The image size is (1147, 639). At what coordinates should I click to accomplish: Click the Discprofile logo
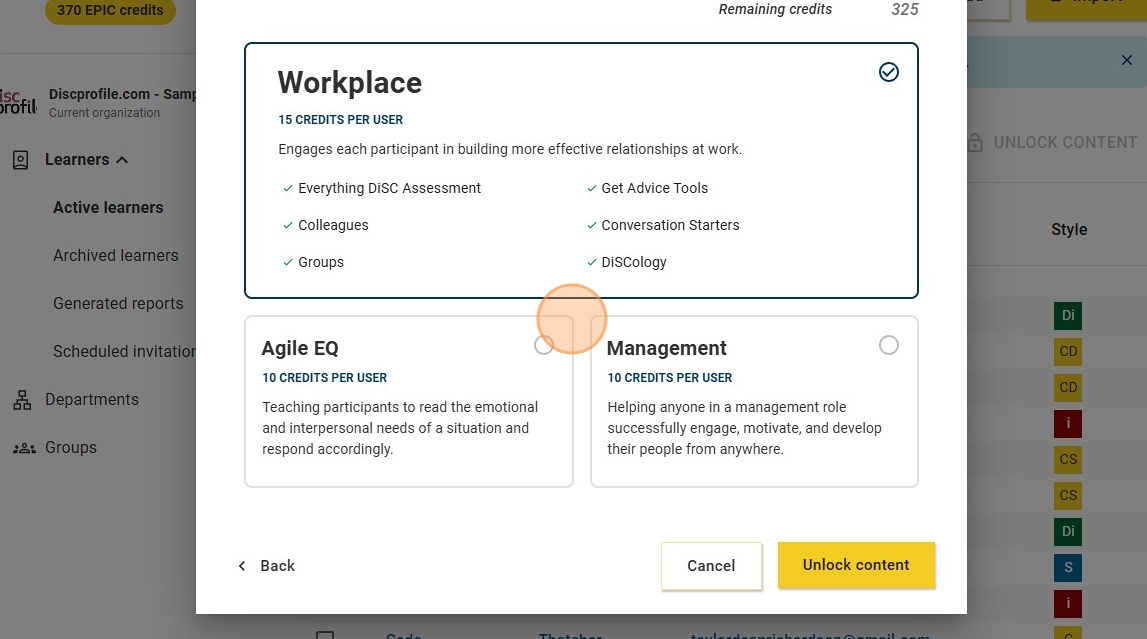click(x=18, y=102)
